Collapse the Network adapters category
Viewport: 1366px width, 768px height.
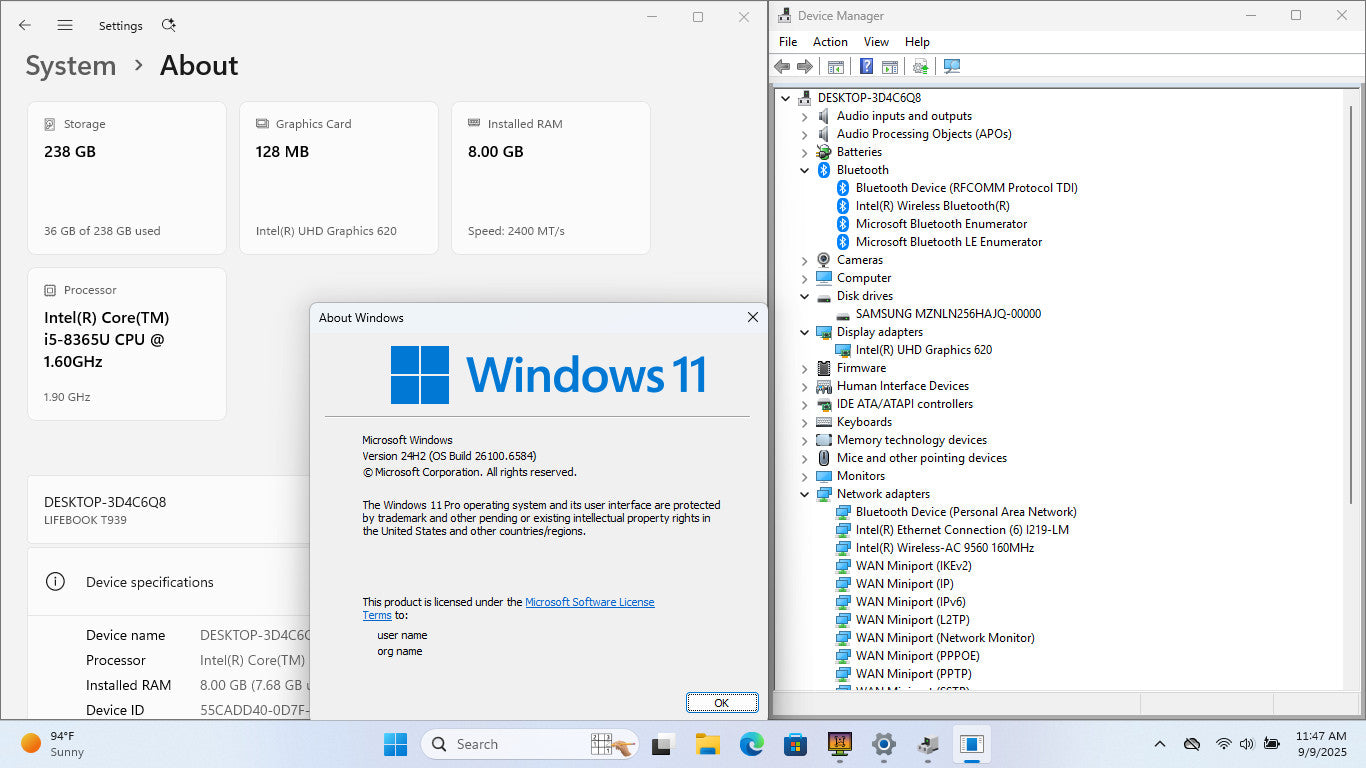[x=804, y=494]
